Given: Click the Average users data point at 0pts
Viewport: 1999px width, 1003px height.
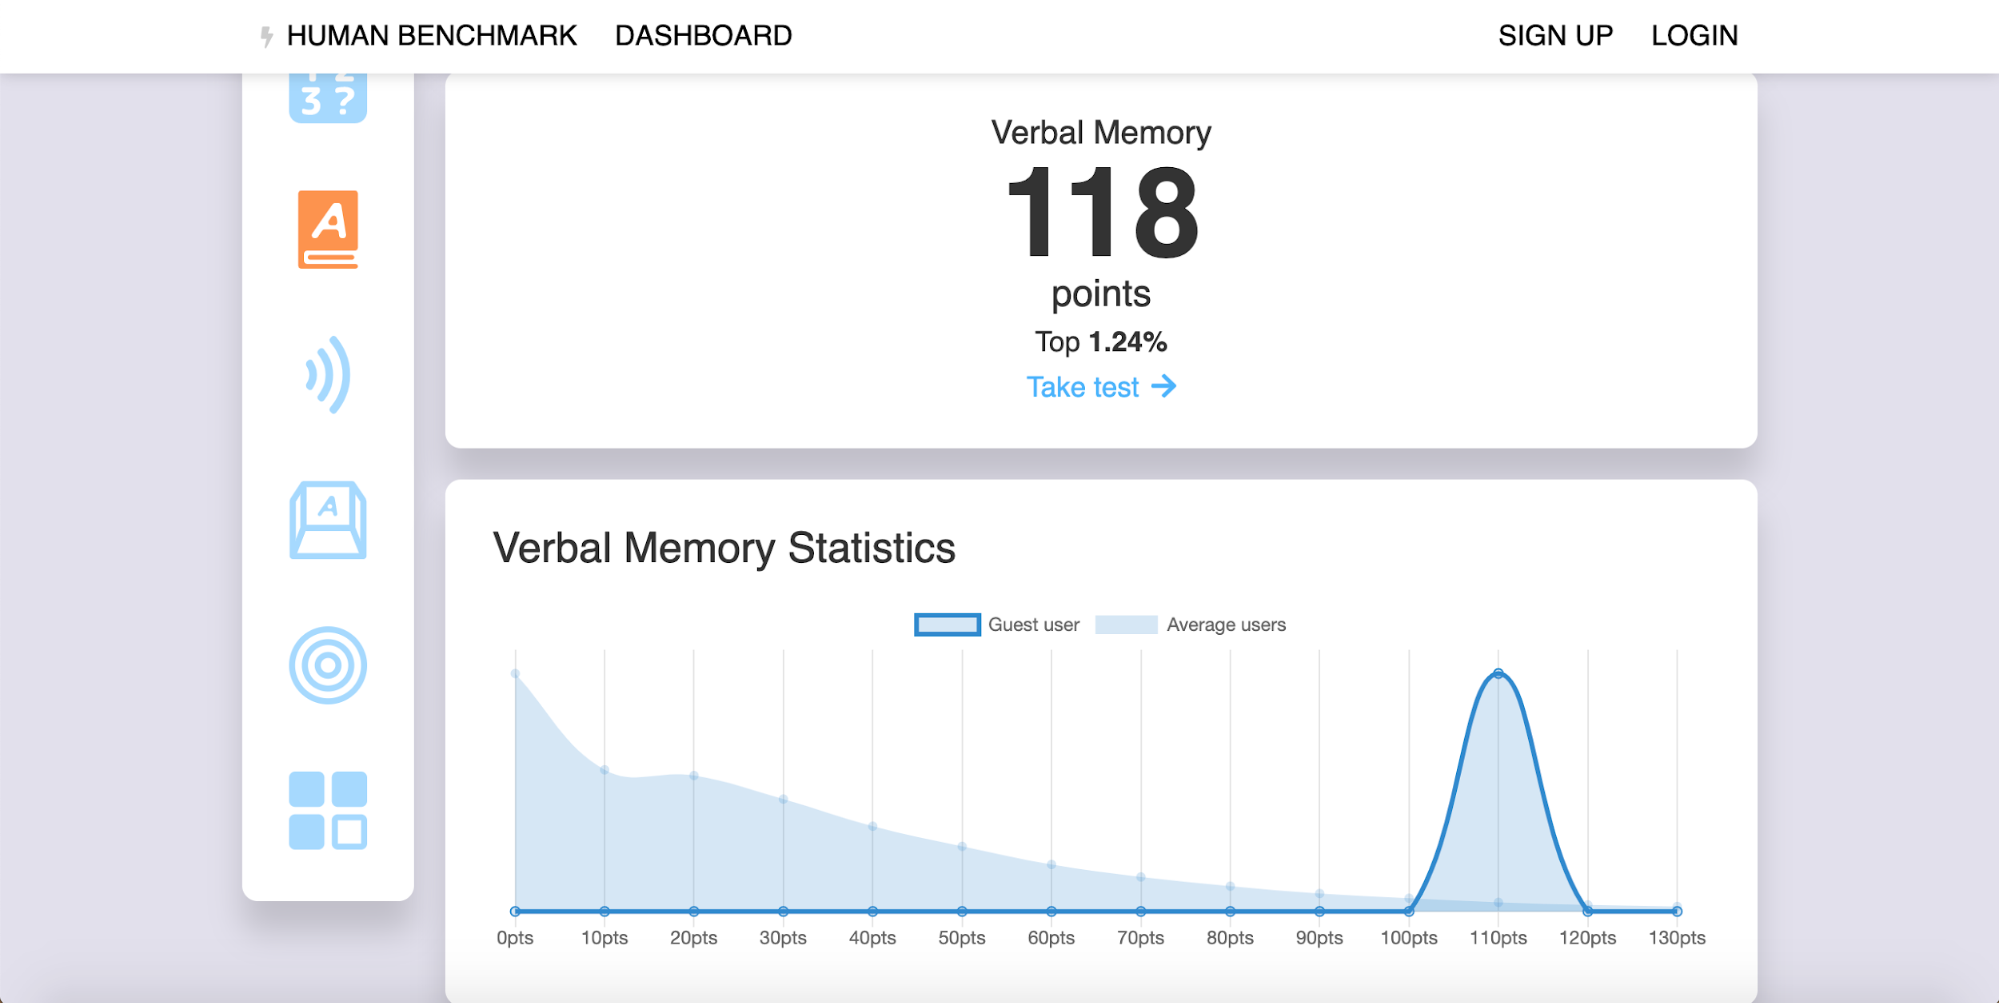Looking at the screenshot, I should pos(515,674).
